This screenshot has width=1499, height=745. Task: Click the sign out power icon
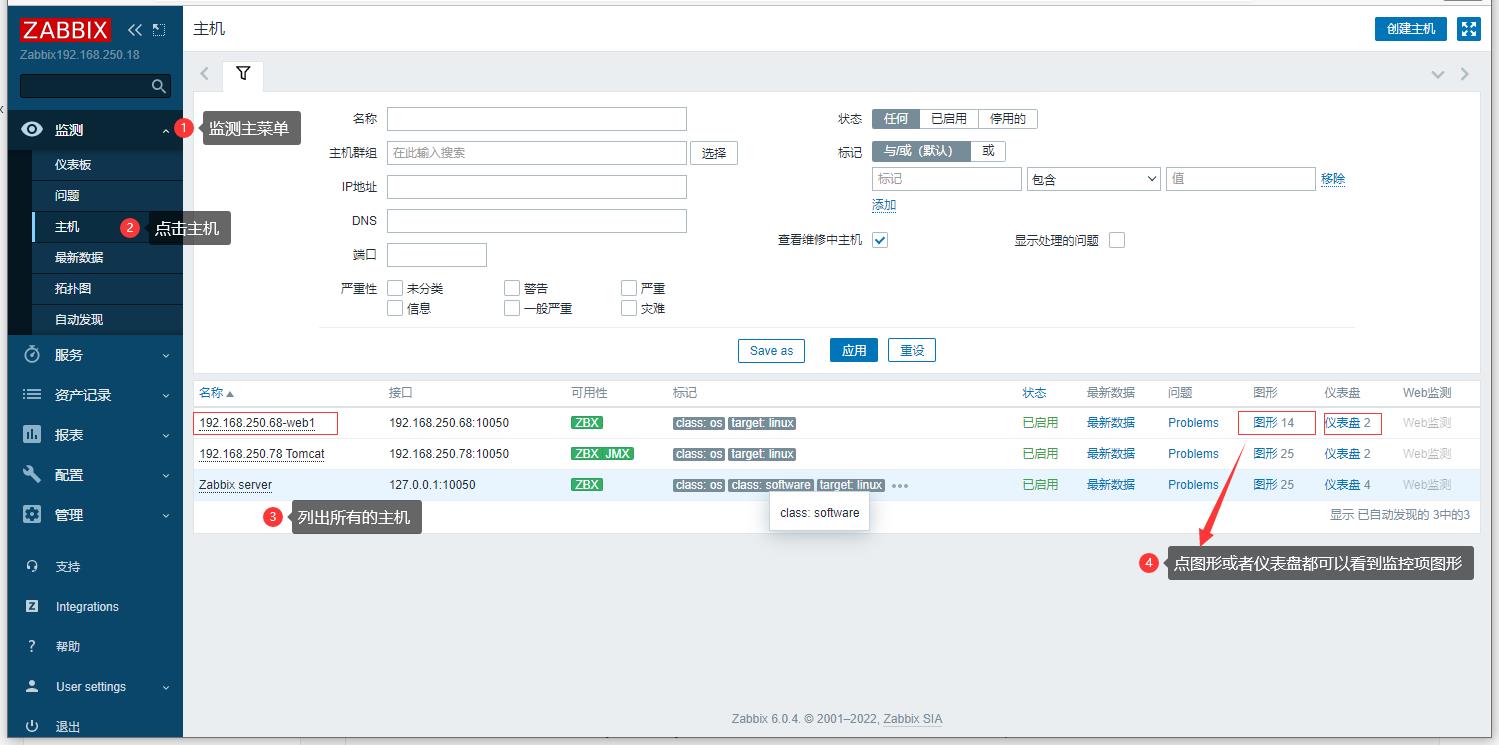tap(32, 727)
